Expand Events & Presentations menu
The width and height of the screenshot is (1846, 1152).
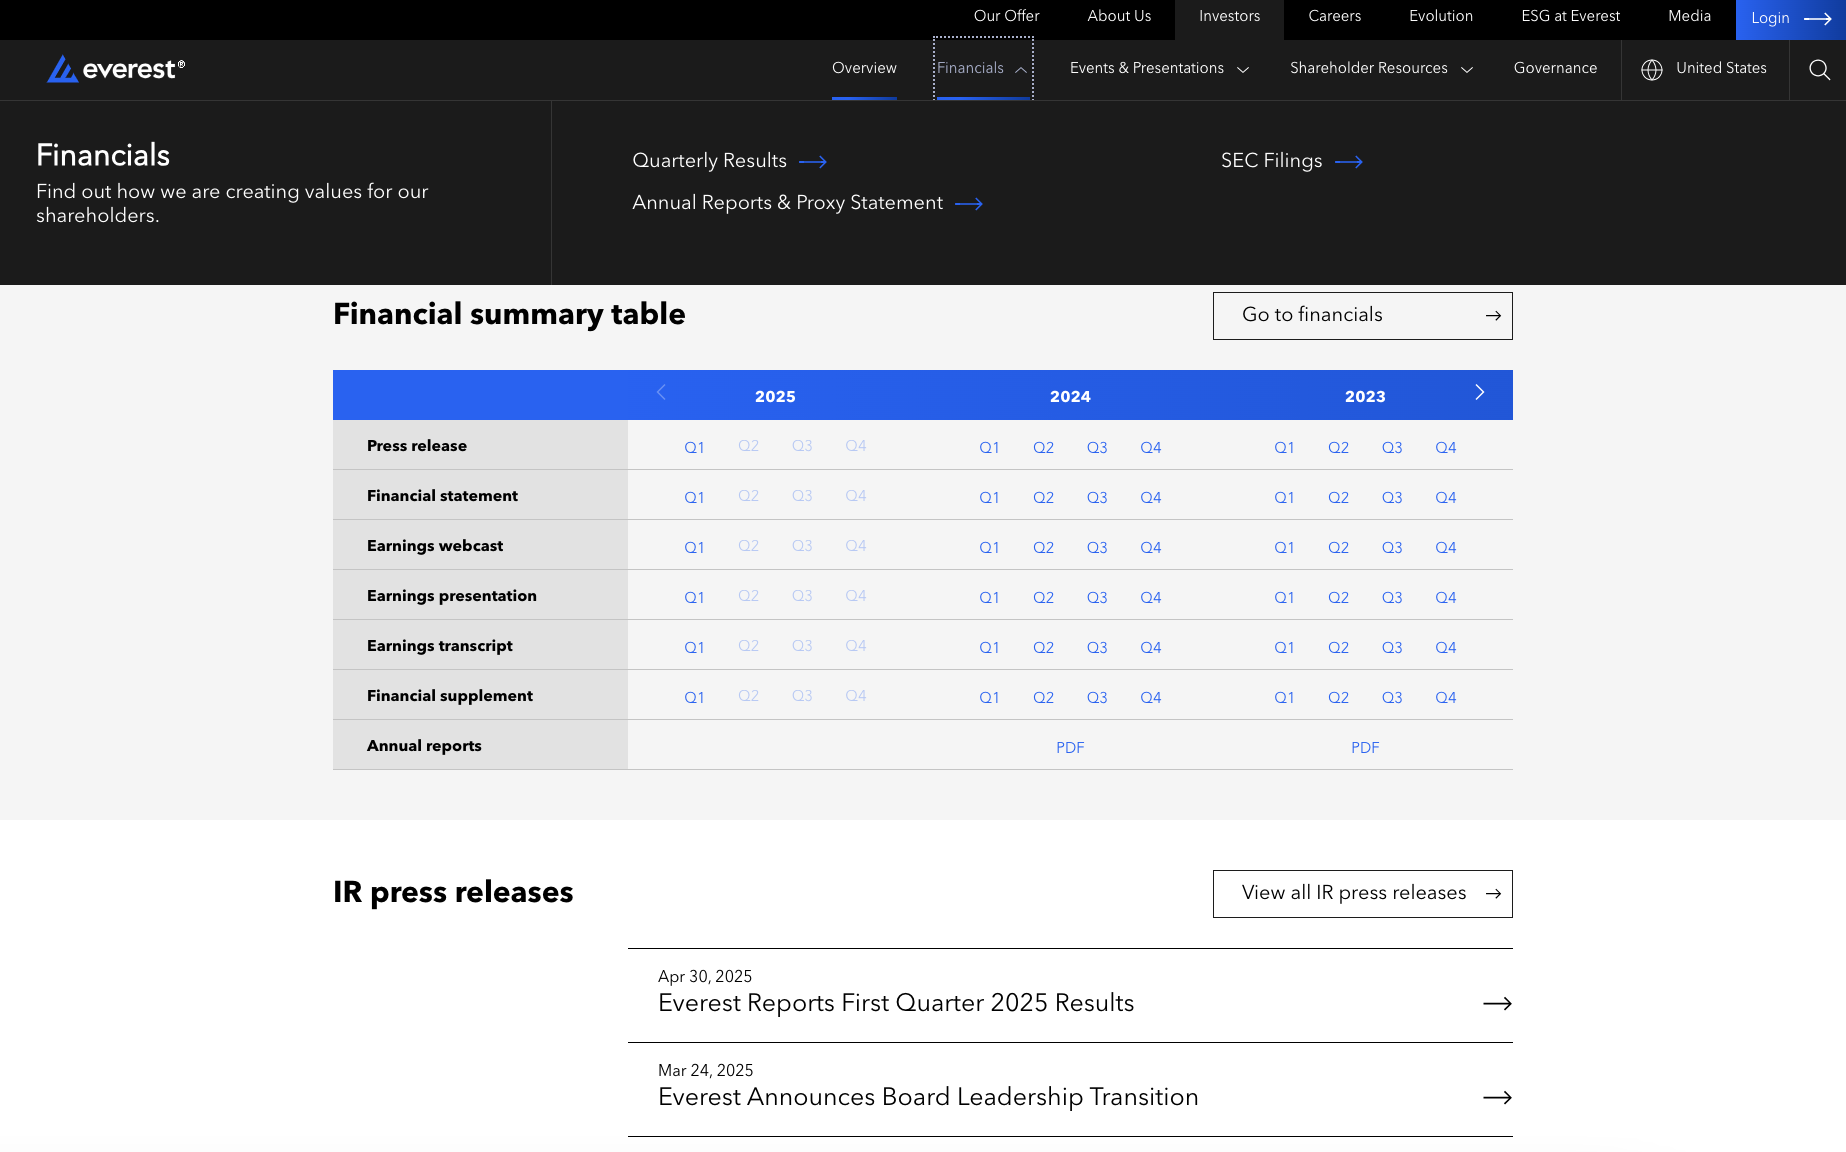point(1159,68)
